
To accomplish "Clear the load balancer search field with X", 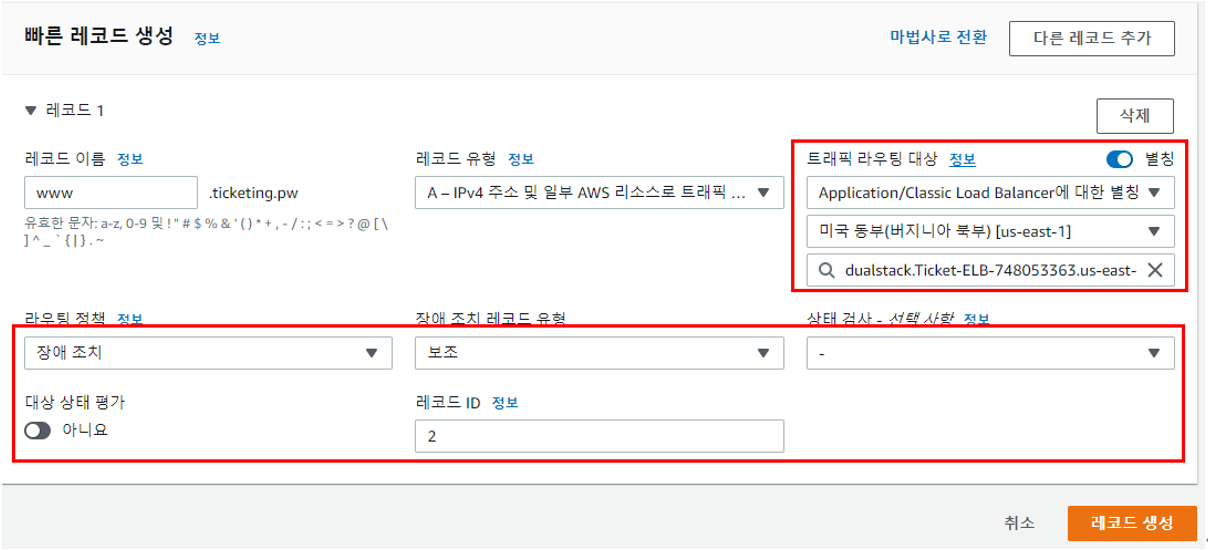I will pyautogui.click(x=1153, y=269).
